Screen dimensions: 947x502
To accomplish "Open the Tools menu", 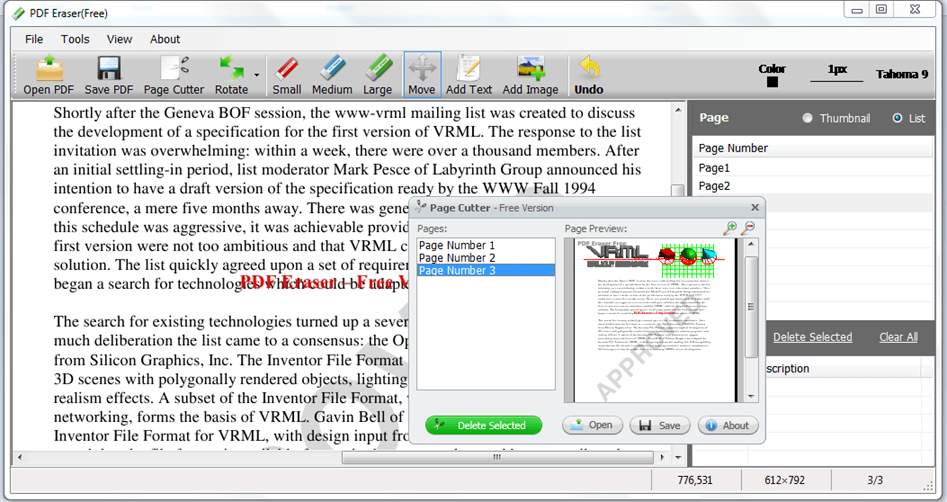I will pyautogui.click(x=75, y=39).
